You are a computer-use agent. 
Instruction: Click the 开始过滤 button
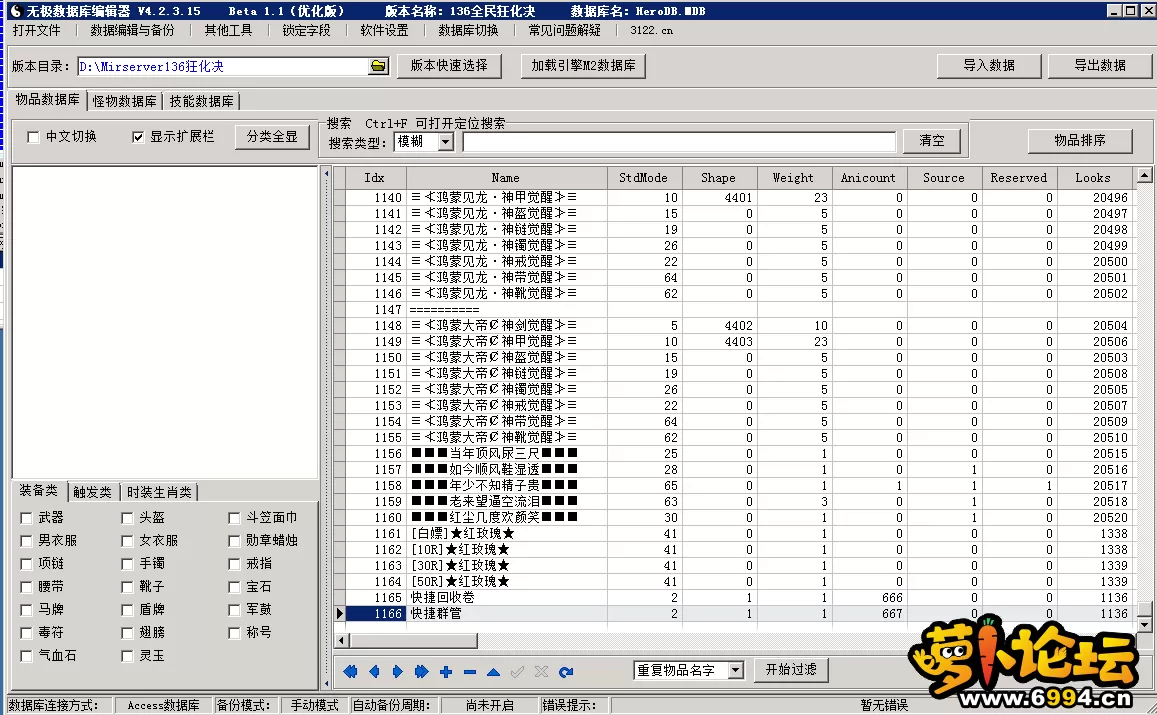point(791,669)
